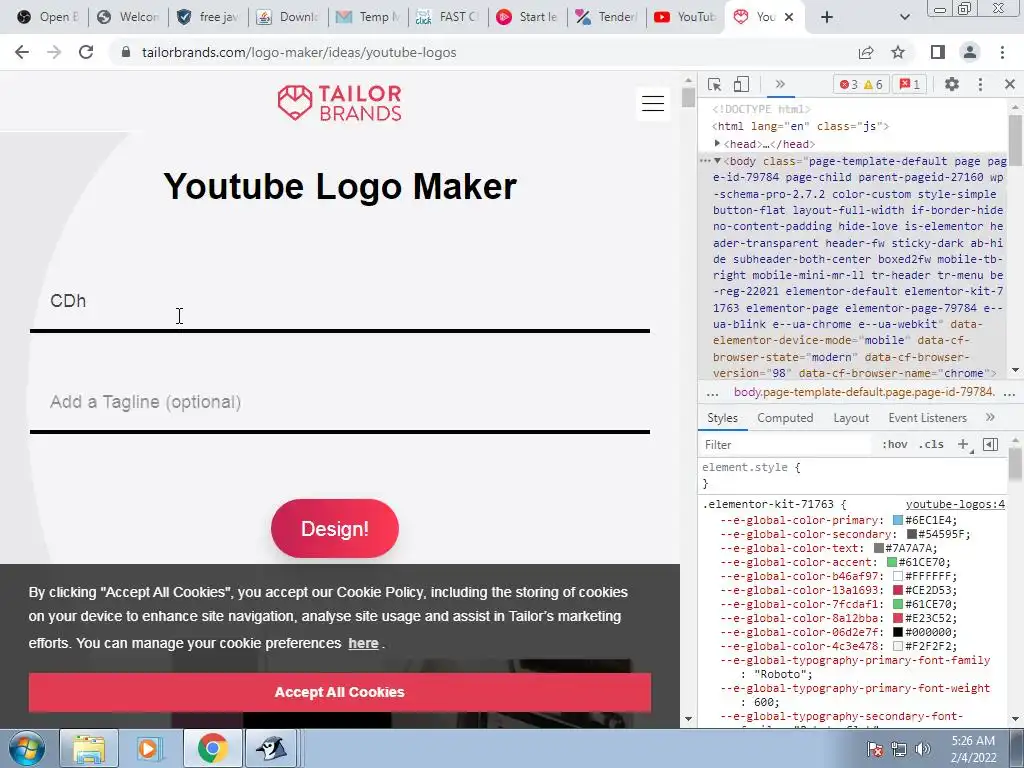Click Chrome icon in taskbar
The image size is (1024, 768).
(212, 748)
